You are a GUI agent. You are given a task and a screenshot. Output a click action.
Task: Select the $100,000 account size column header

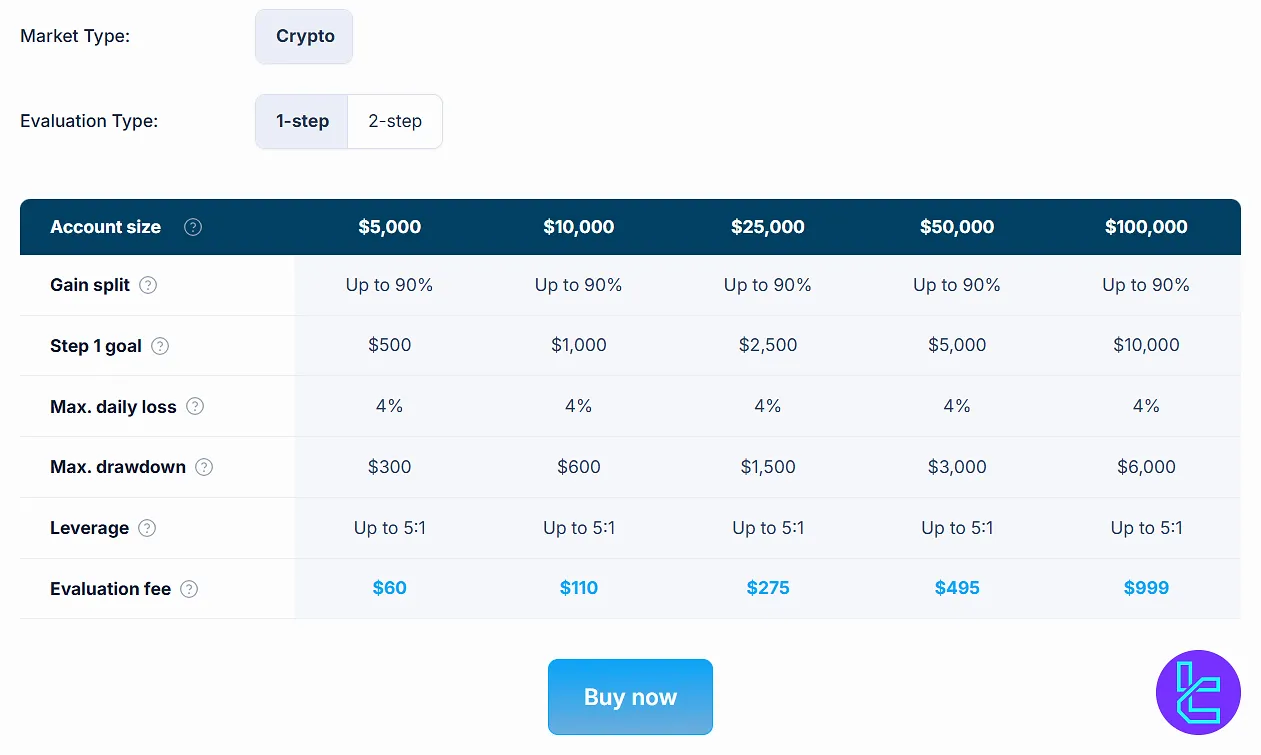[x=1146, y=227]
